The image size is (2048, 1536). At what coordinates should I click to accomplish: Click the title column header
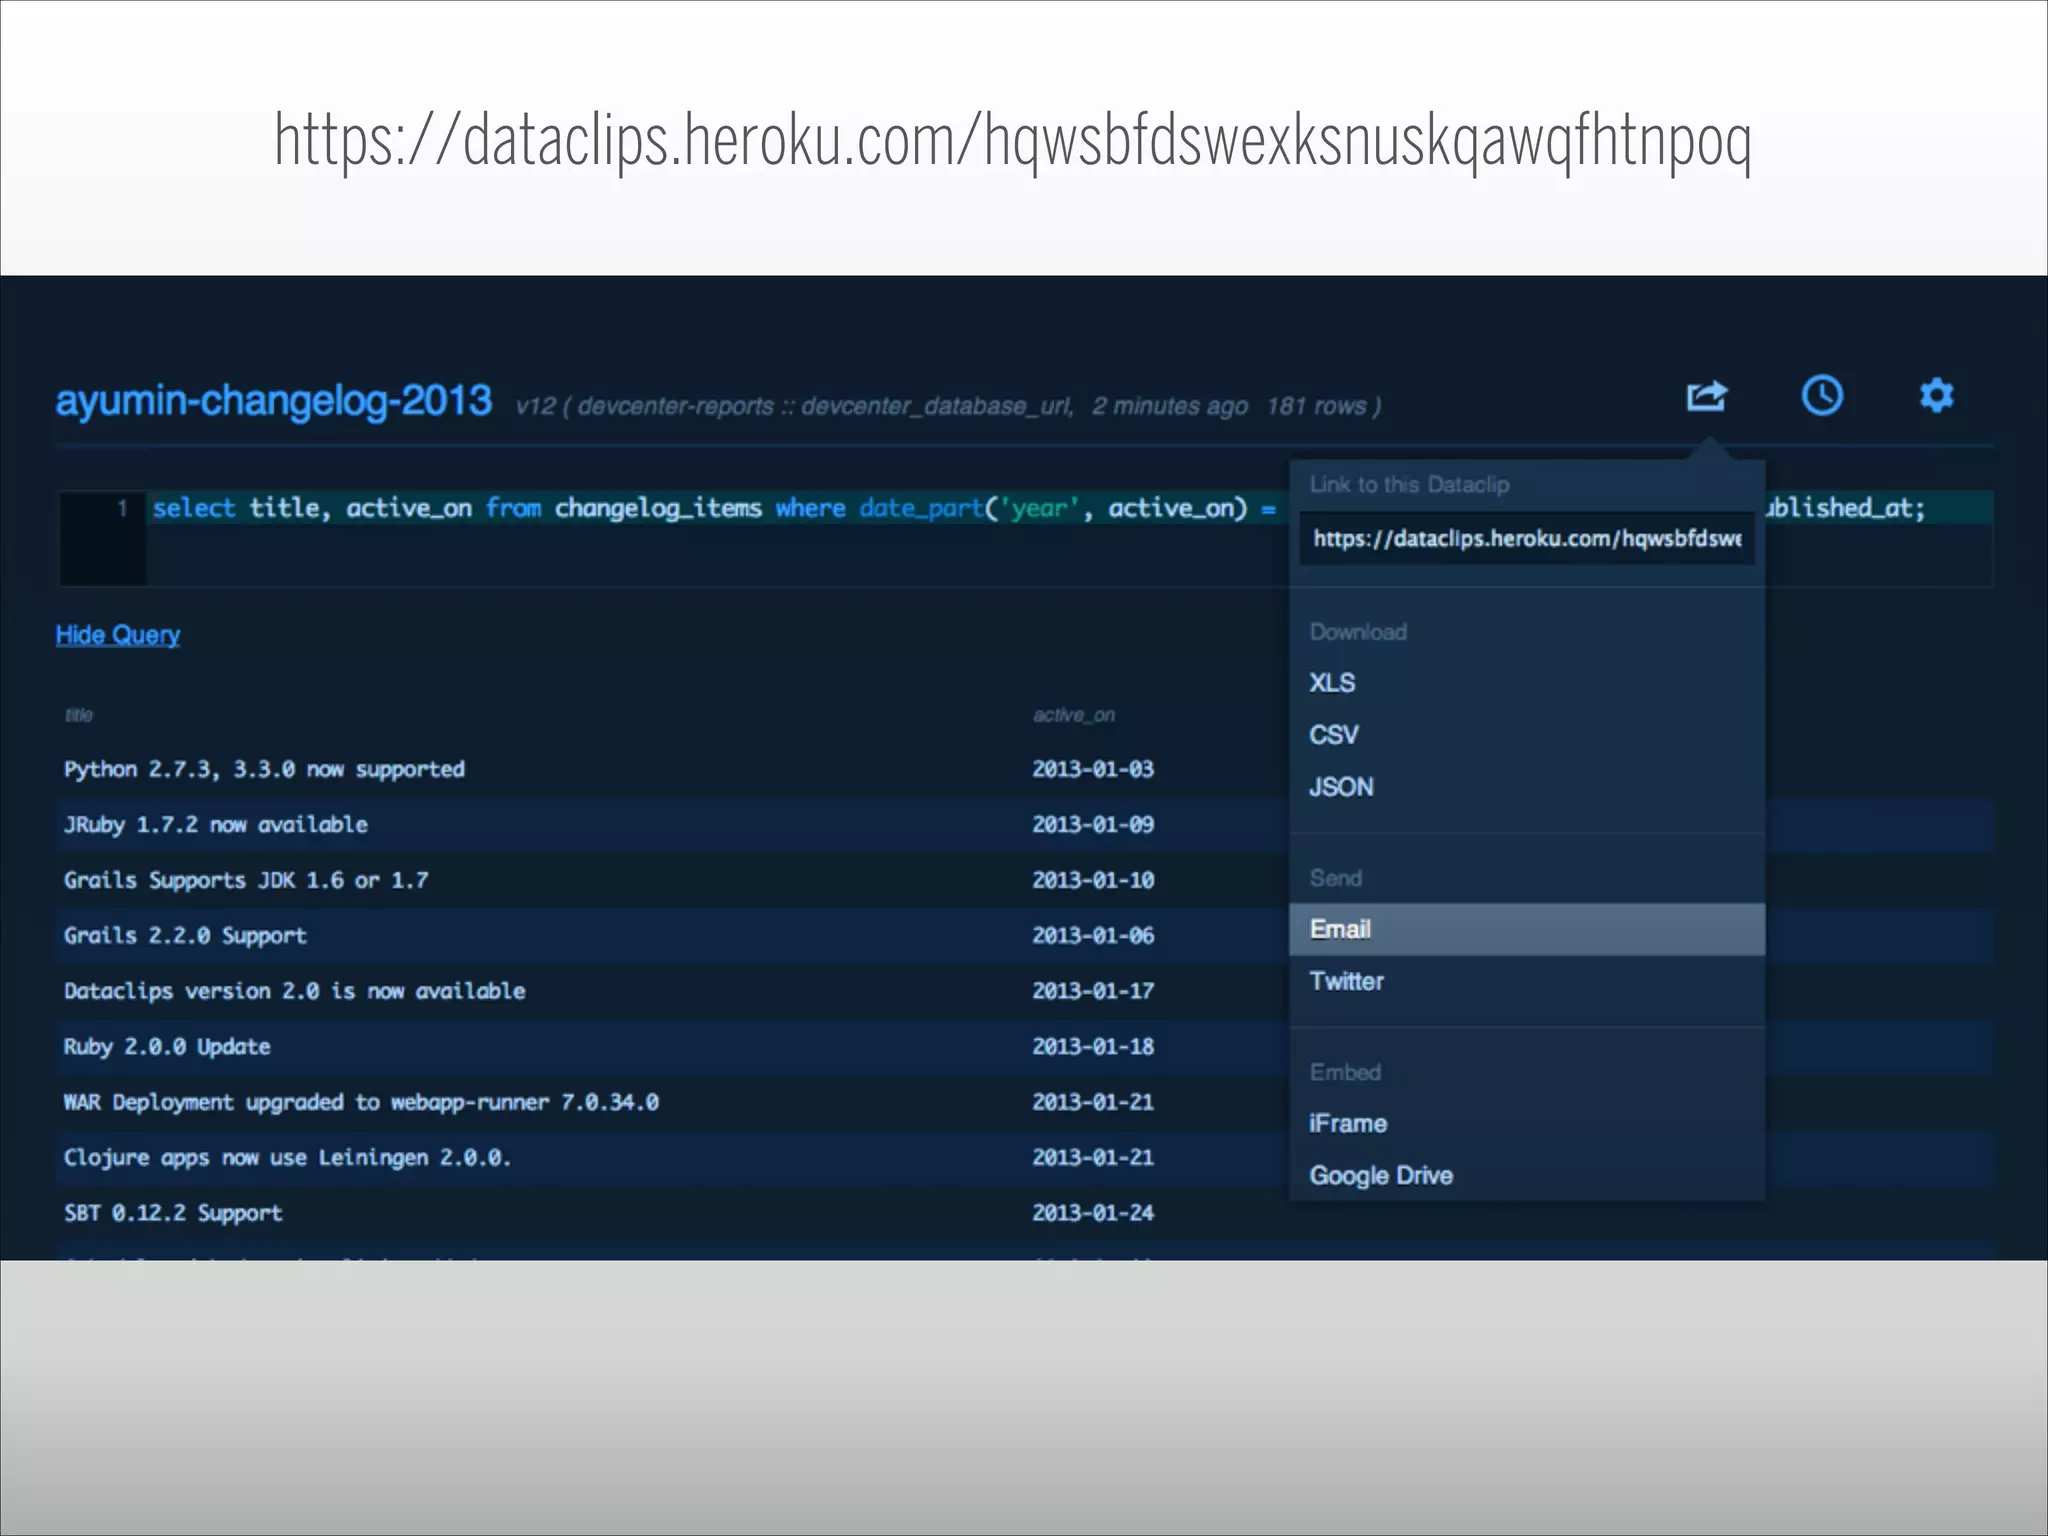point(79,714)
